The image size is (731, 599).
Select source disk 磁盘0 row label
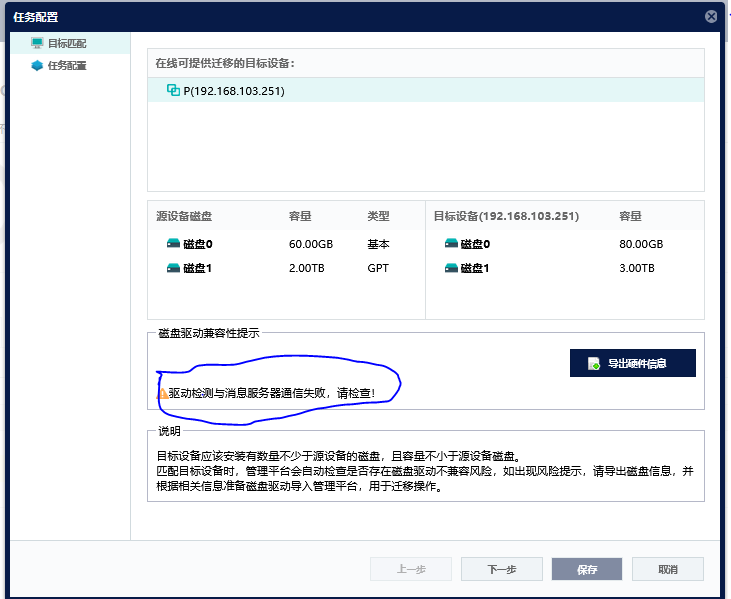coord(198,244)
